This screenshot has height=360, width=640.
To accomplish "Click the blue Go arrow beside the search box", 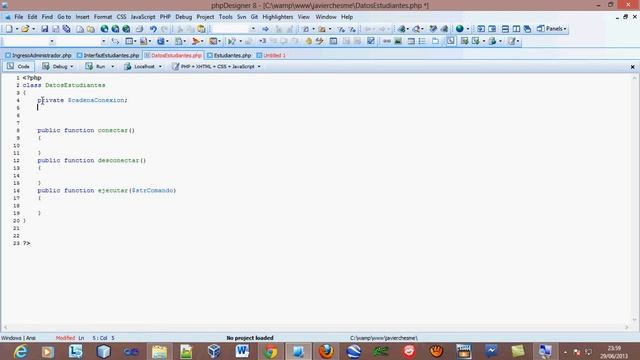I will [x=265, y=29].
